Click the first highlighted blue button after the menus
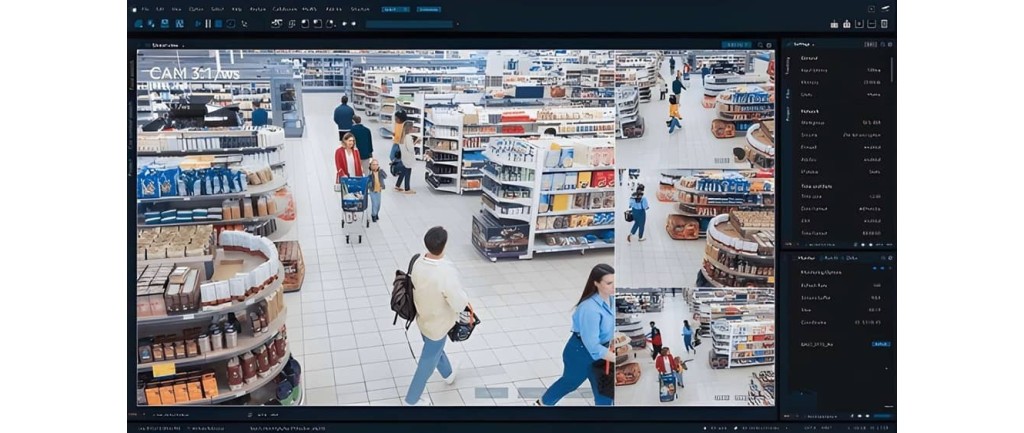Screen dimensions: 1024x433 396,9
